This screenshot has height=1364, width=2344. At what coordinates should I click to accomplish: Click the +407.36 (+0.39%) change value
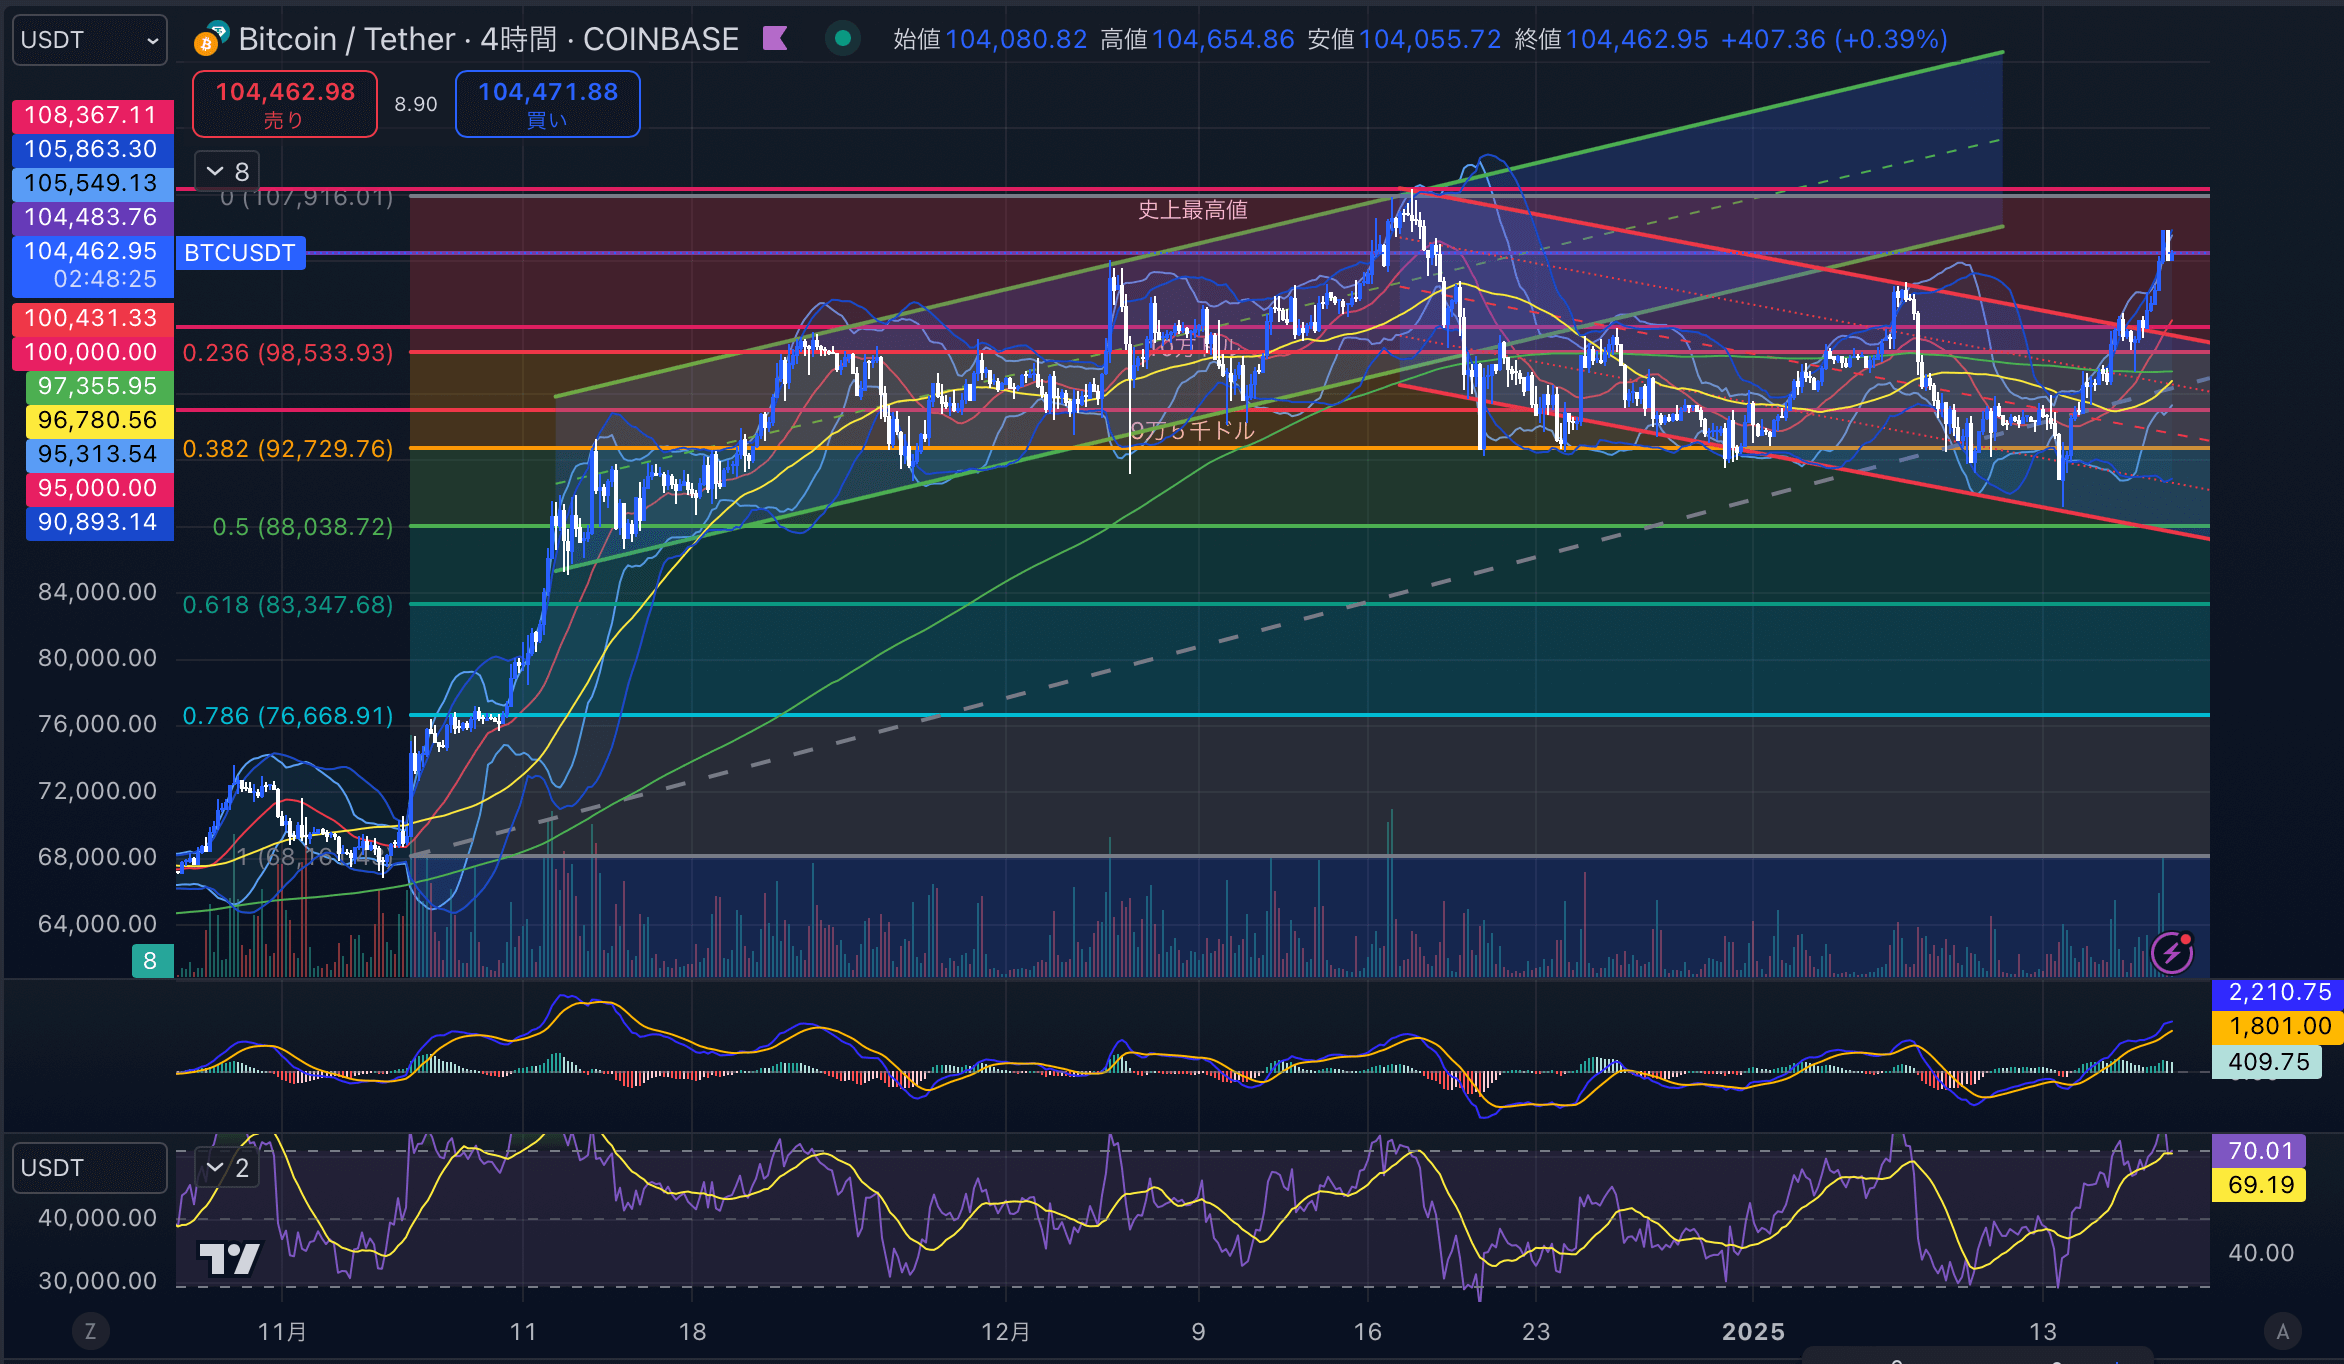tap(1834, 39)
